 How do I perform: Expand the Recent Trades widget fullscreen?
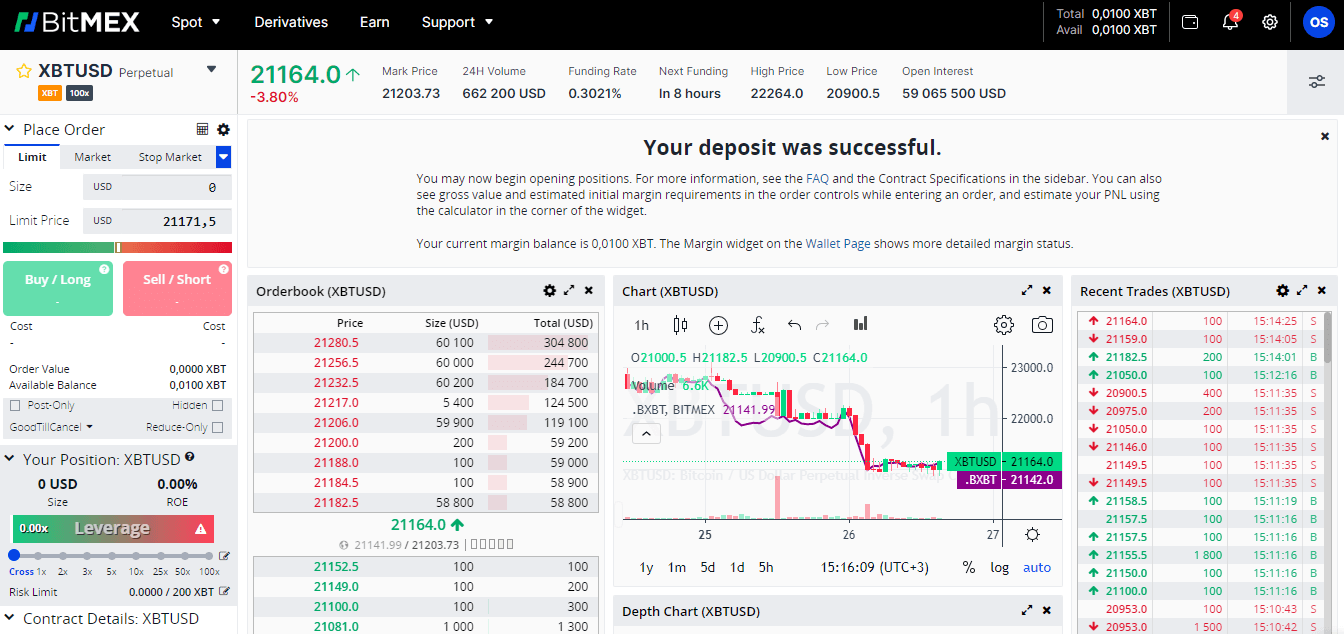1302,291
